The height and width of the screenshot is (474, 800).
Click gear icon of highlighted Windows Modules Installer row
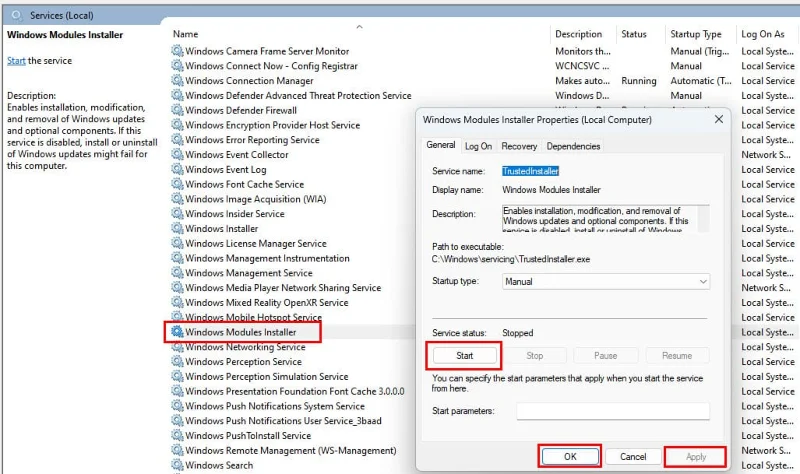pos(177,332)
